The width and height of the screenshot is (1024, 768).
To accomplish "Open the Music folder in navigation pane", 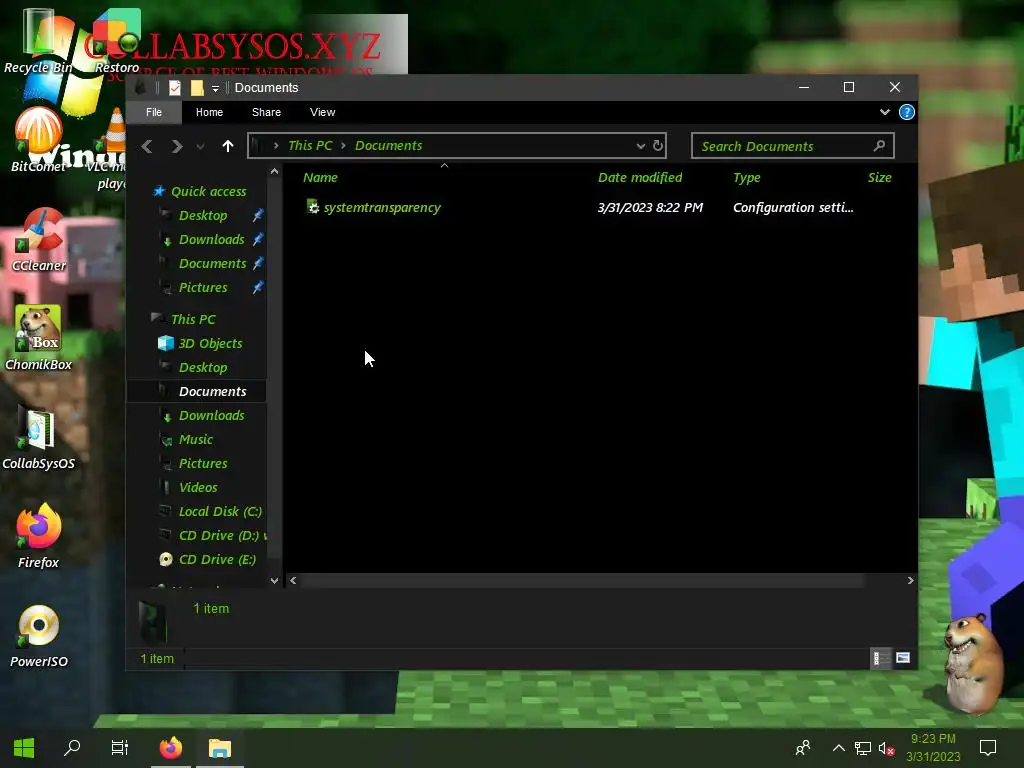I will [196, 440].
